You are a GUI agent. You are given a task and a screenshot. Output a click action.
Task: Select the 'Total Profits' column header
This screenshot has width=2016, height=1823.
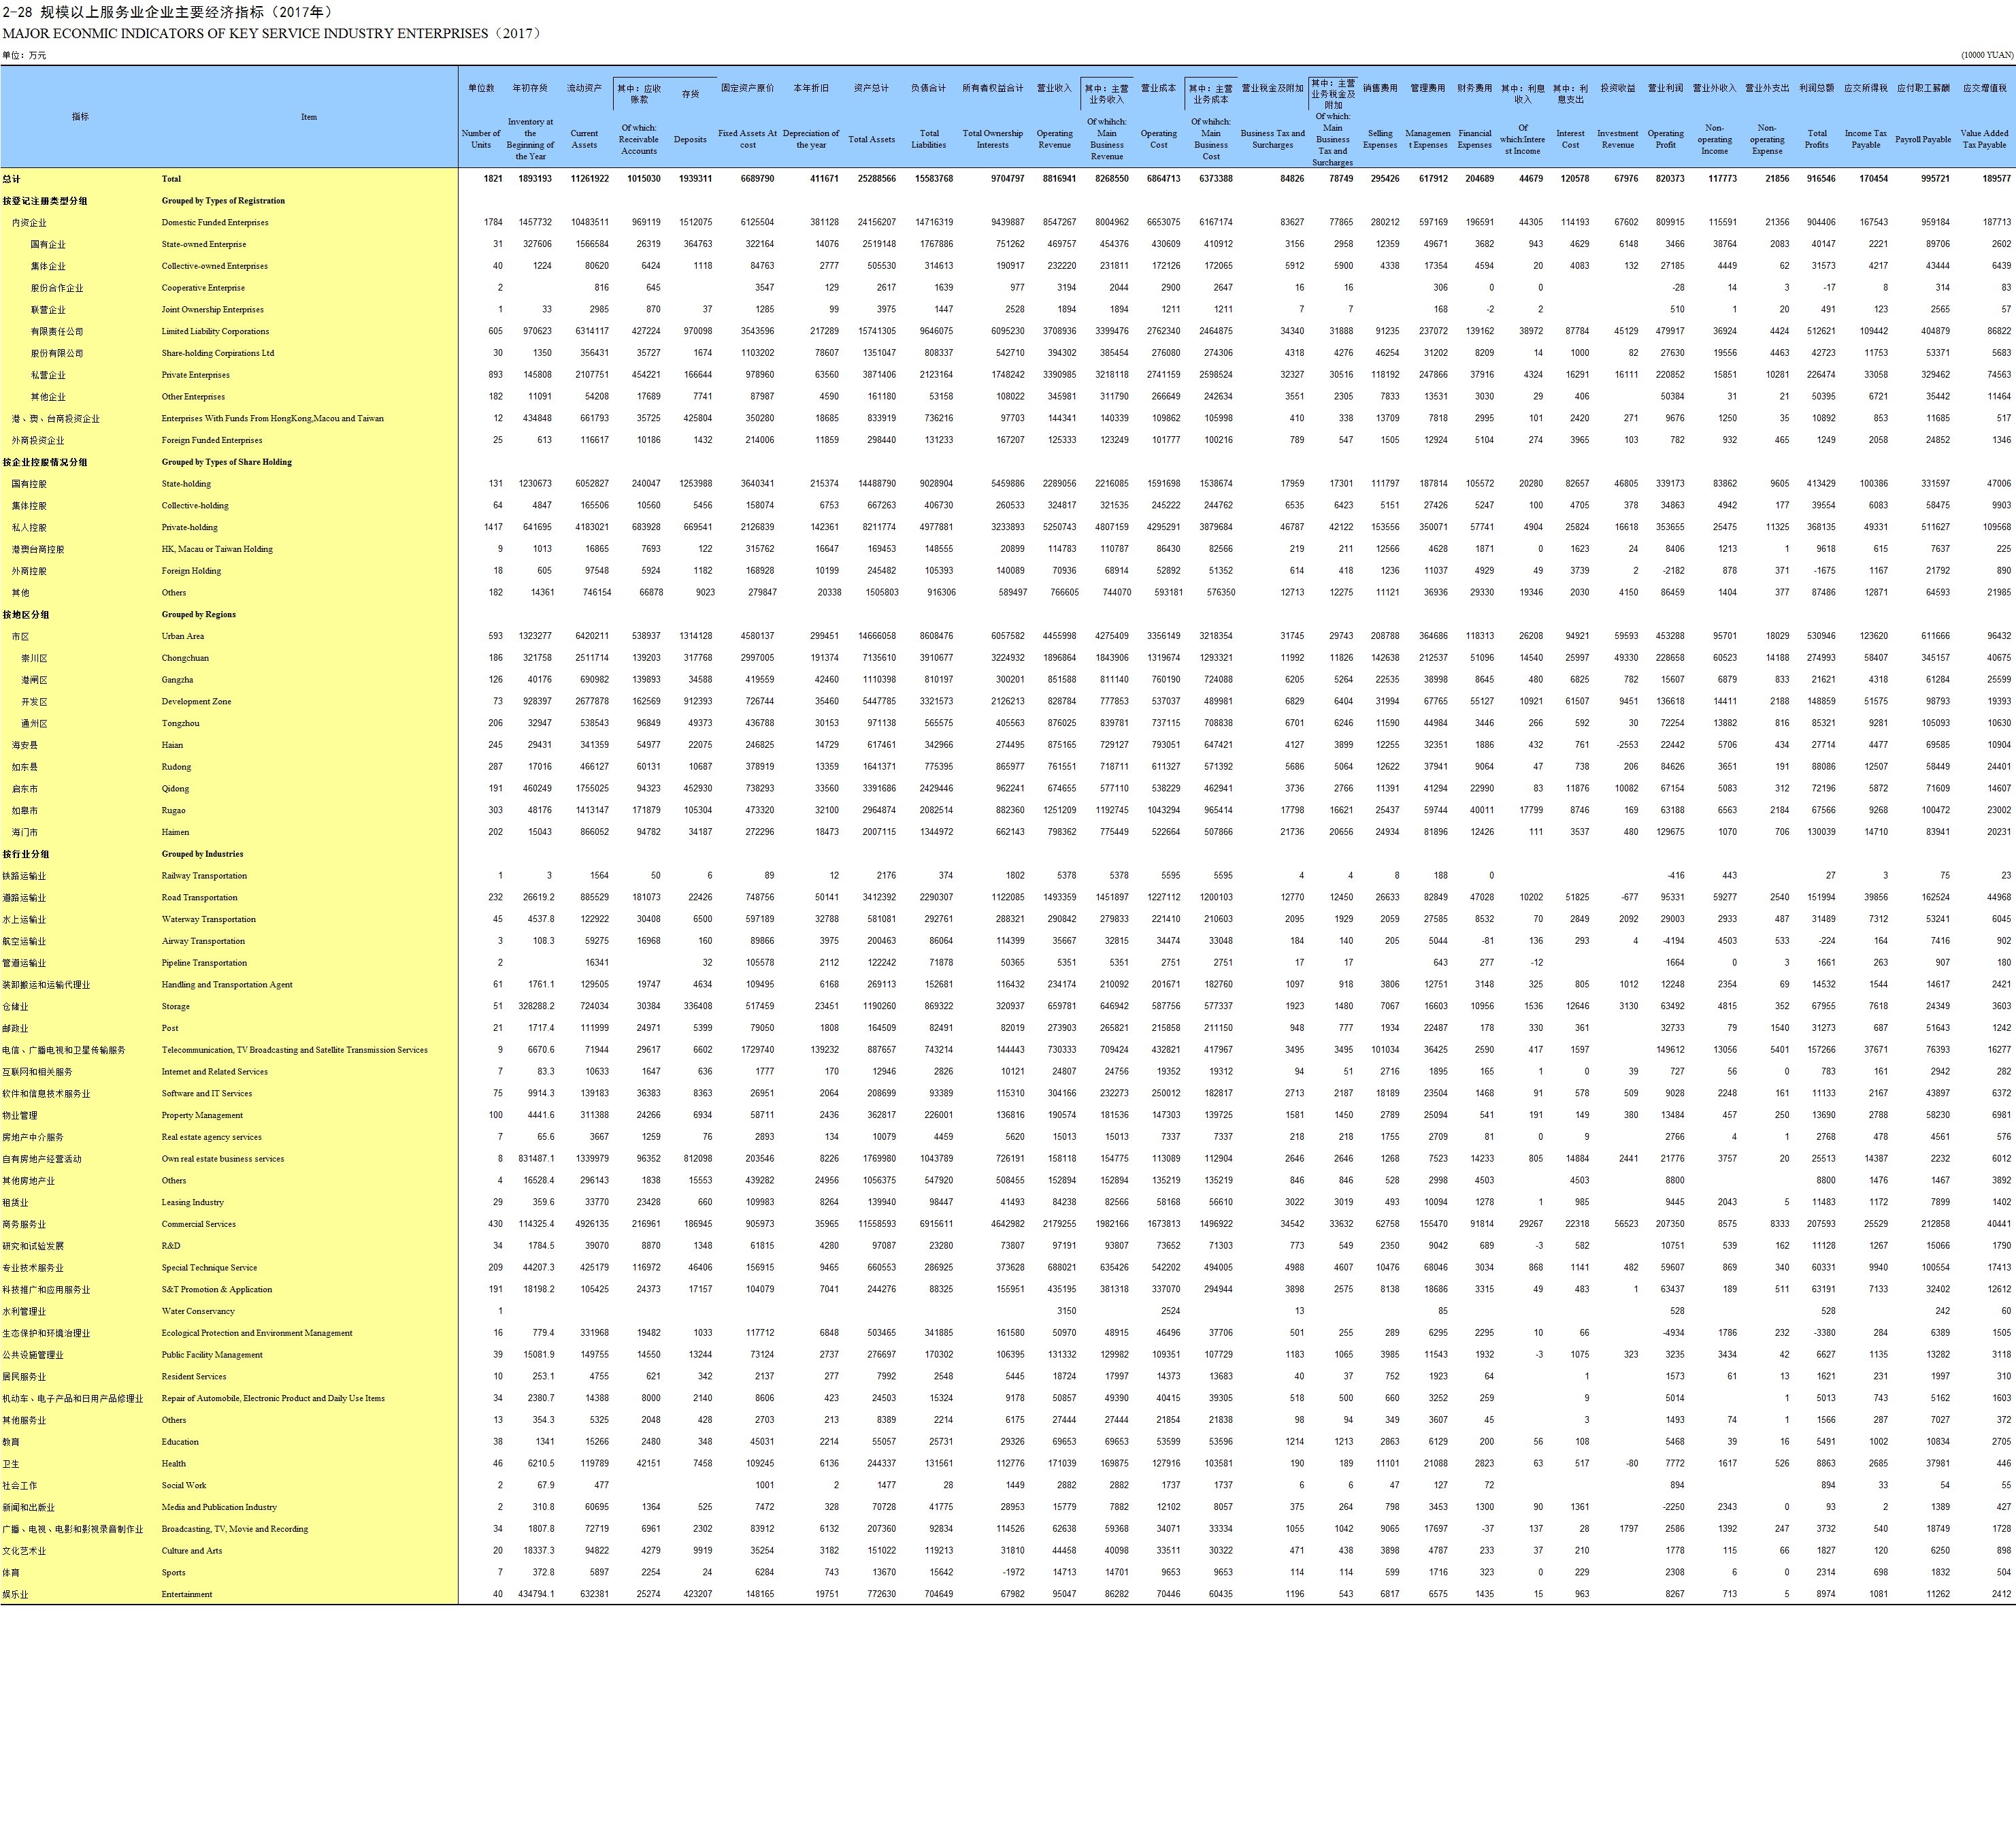(x=1816, y=139)
